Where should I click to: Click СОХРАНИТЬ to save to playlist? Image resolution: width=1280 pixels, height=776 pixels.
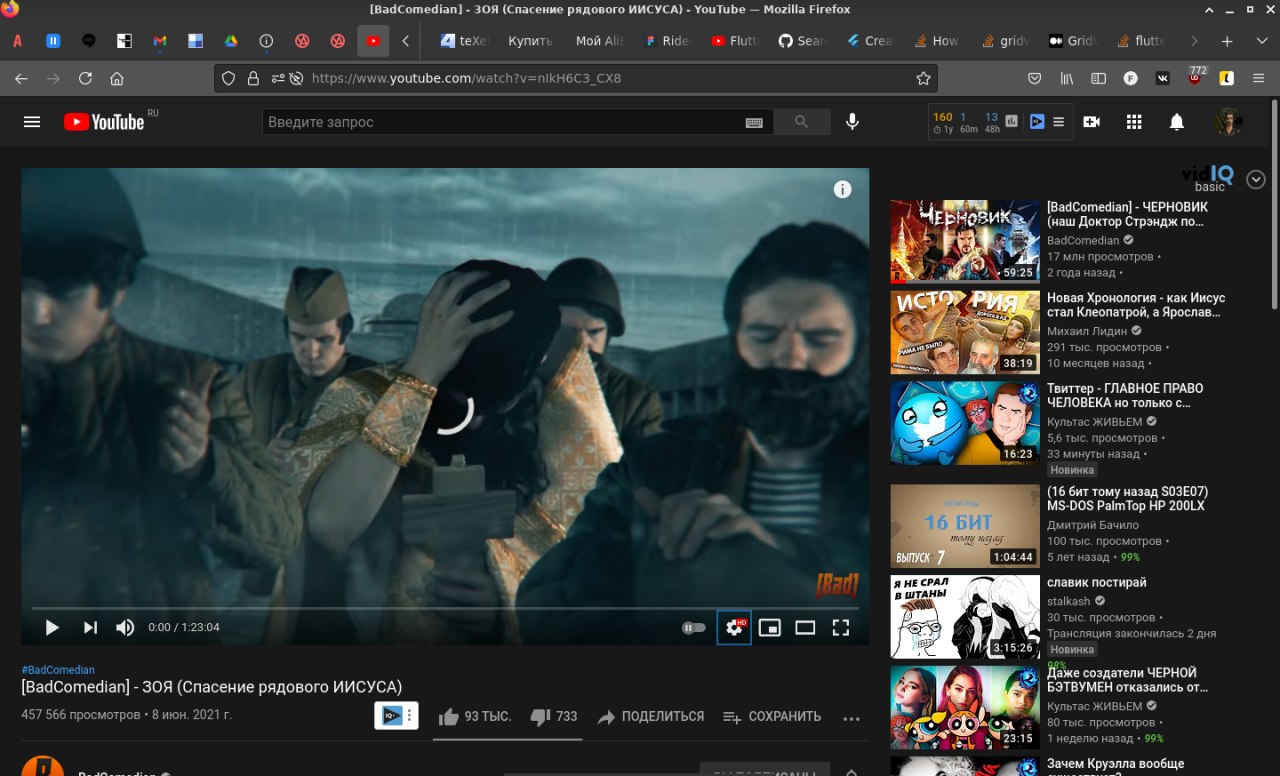[772, 716]
